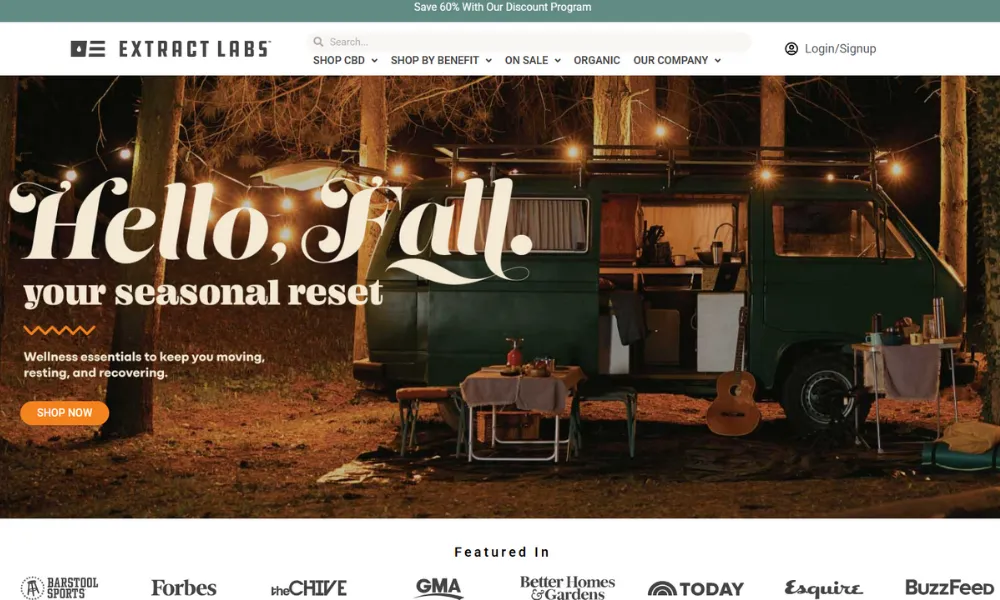Focus the Search input field

click(x=529, y=42)
